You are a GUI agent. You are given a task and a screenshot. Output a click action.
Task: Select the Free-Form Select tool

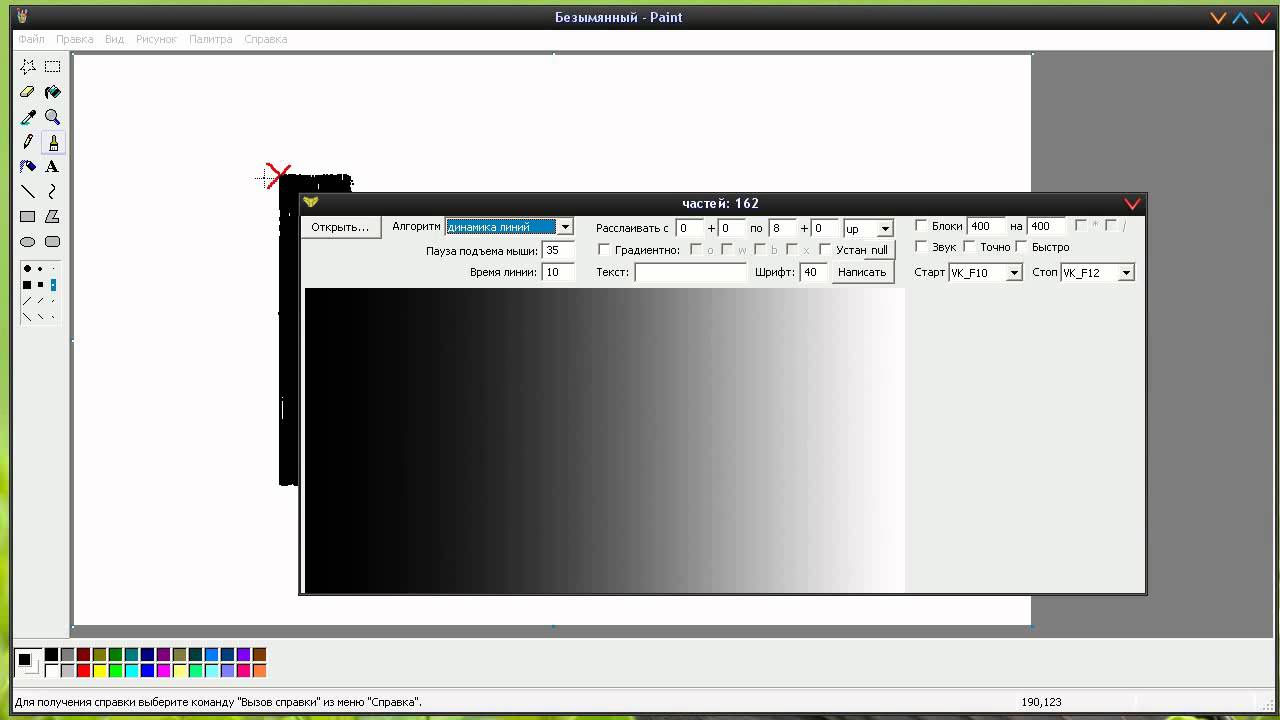tap(28, 67)
